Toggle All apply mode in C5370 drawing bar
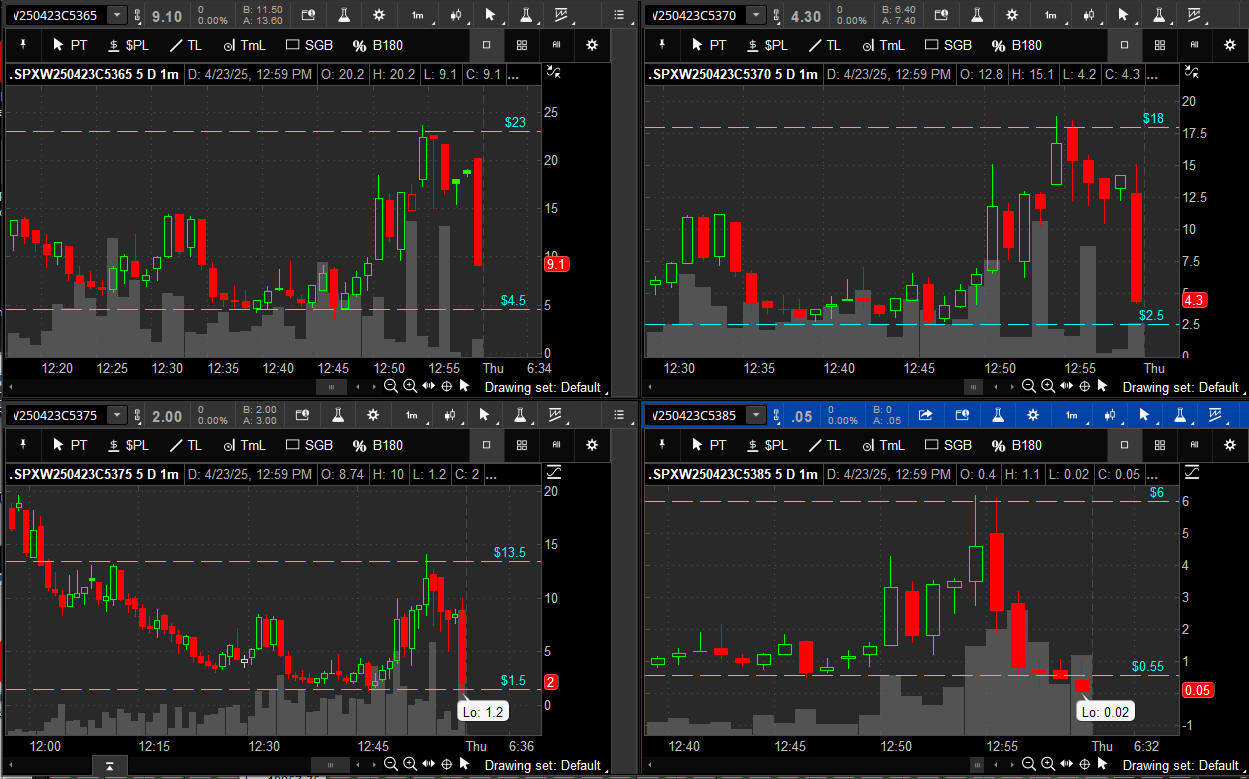The height and width of the screenshot is (779, 1249). pyautogui.click(x=1195, y=45)
